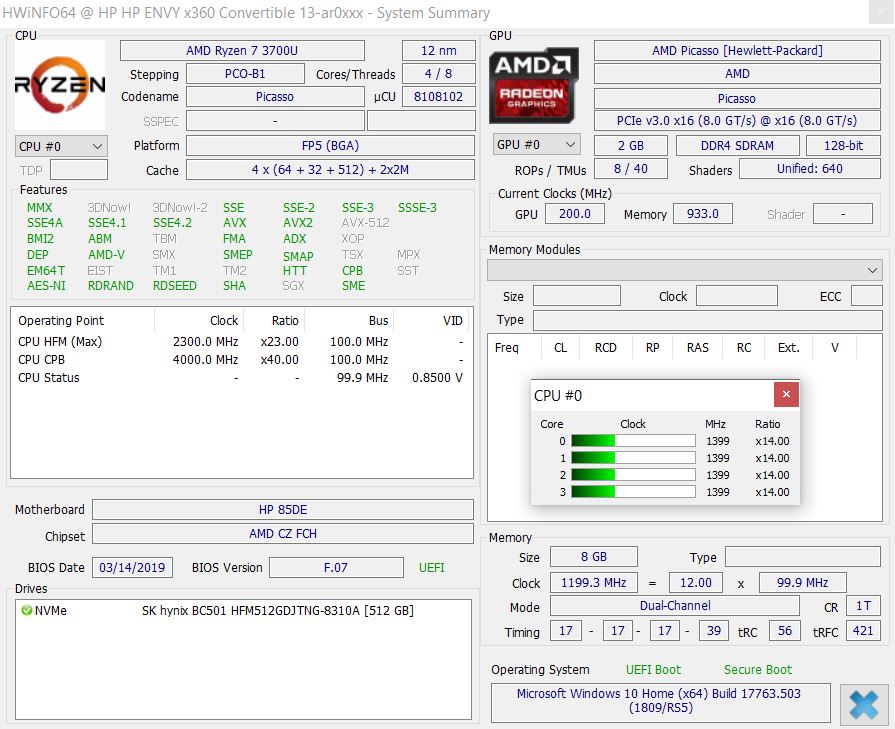Image resolution: width=895 pixels, height=729 pixels.
Task: Click the ROPs/TMUs value 8 / 40
Action: click(631, 168)
